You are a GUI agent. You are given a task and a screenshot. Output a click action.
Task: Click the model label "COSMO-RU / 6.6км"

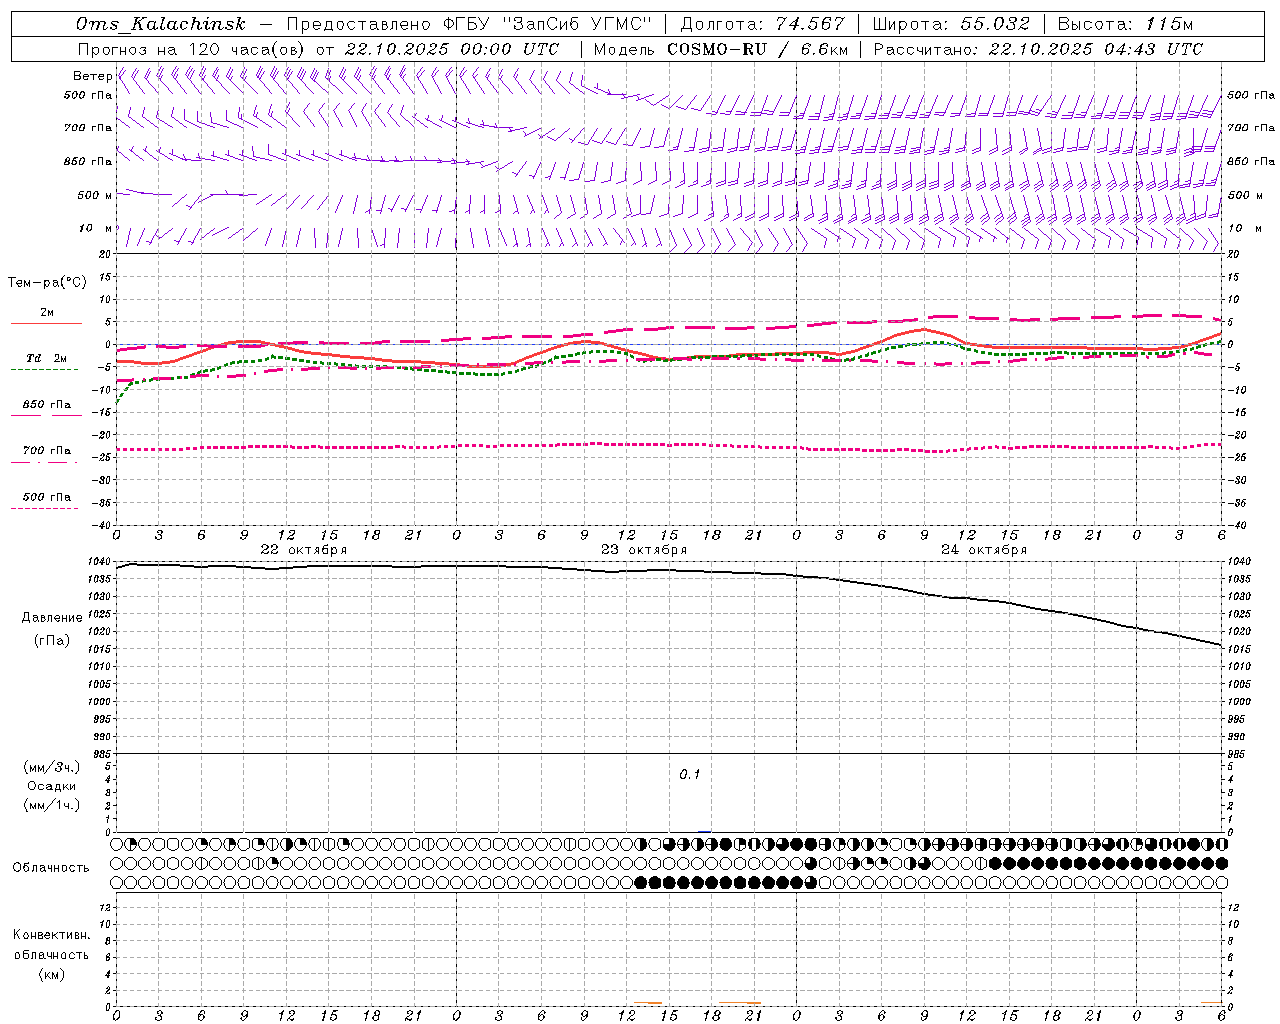(757, 49)
